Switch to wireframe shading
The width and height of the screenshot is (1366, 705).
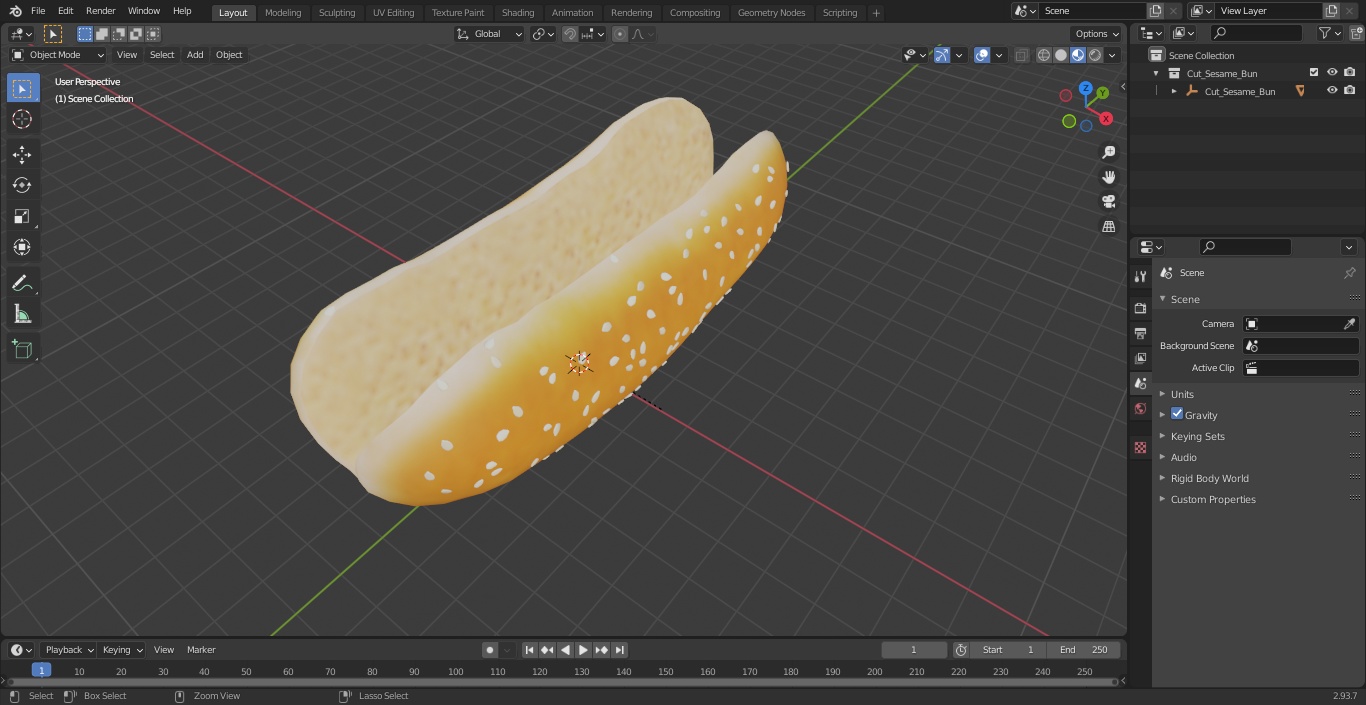pos(1044,55)
